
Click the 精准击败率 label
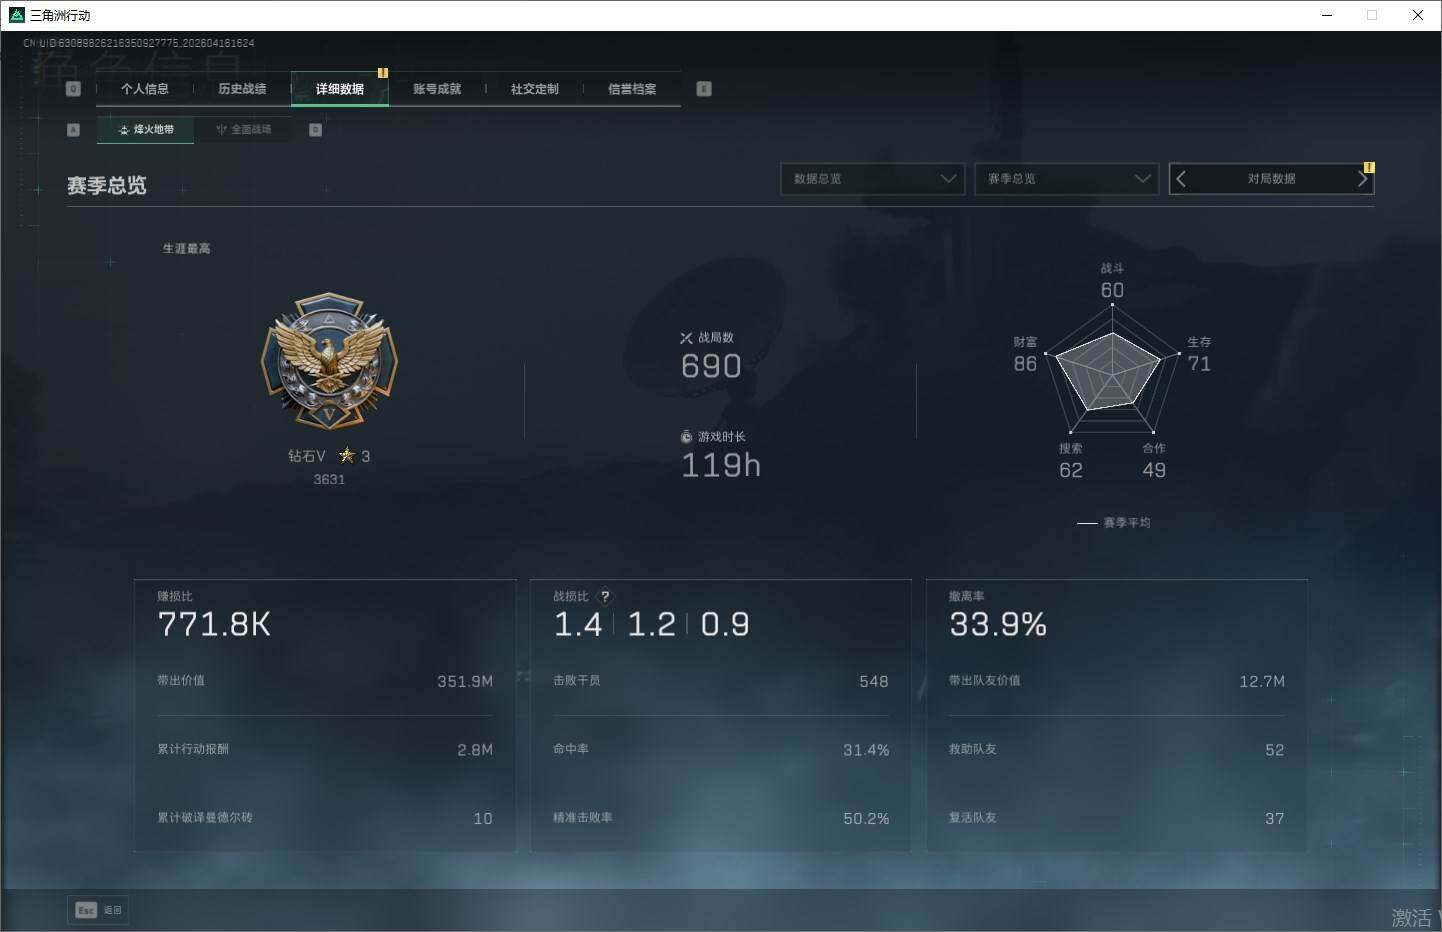[x=583, y=818]
